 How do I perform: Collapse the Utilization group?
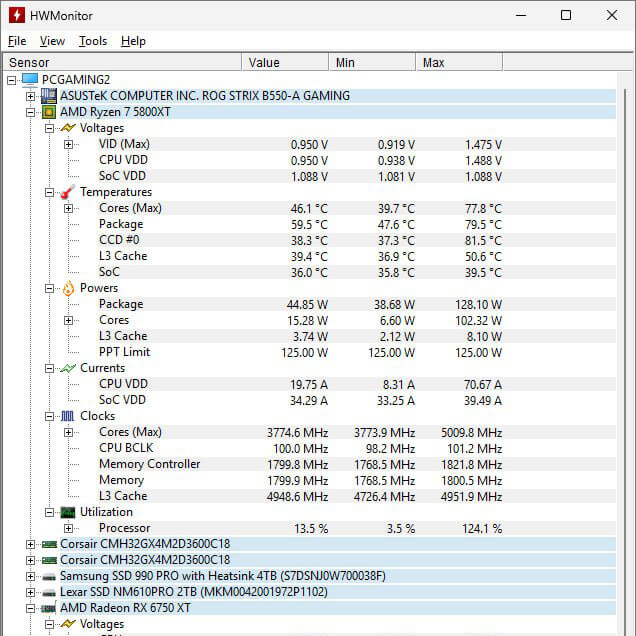(x=49, y=513)
